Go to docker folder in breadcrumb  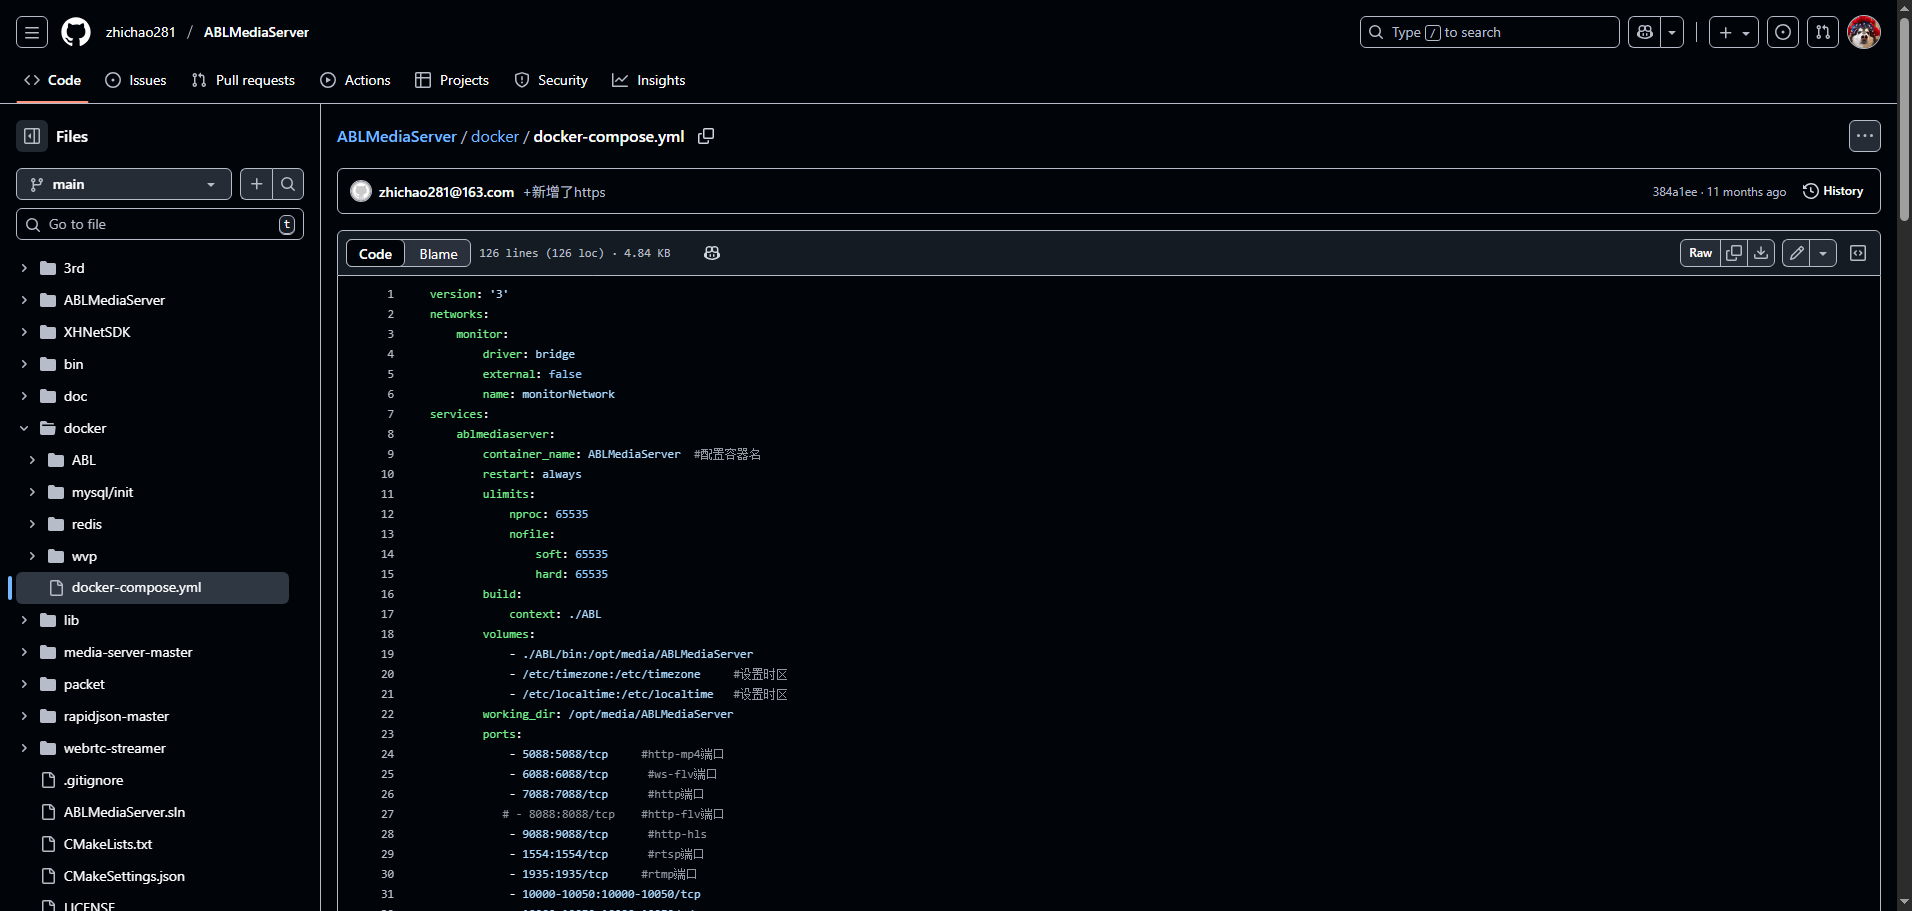[495, 136]
